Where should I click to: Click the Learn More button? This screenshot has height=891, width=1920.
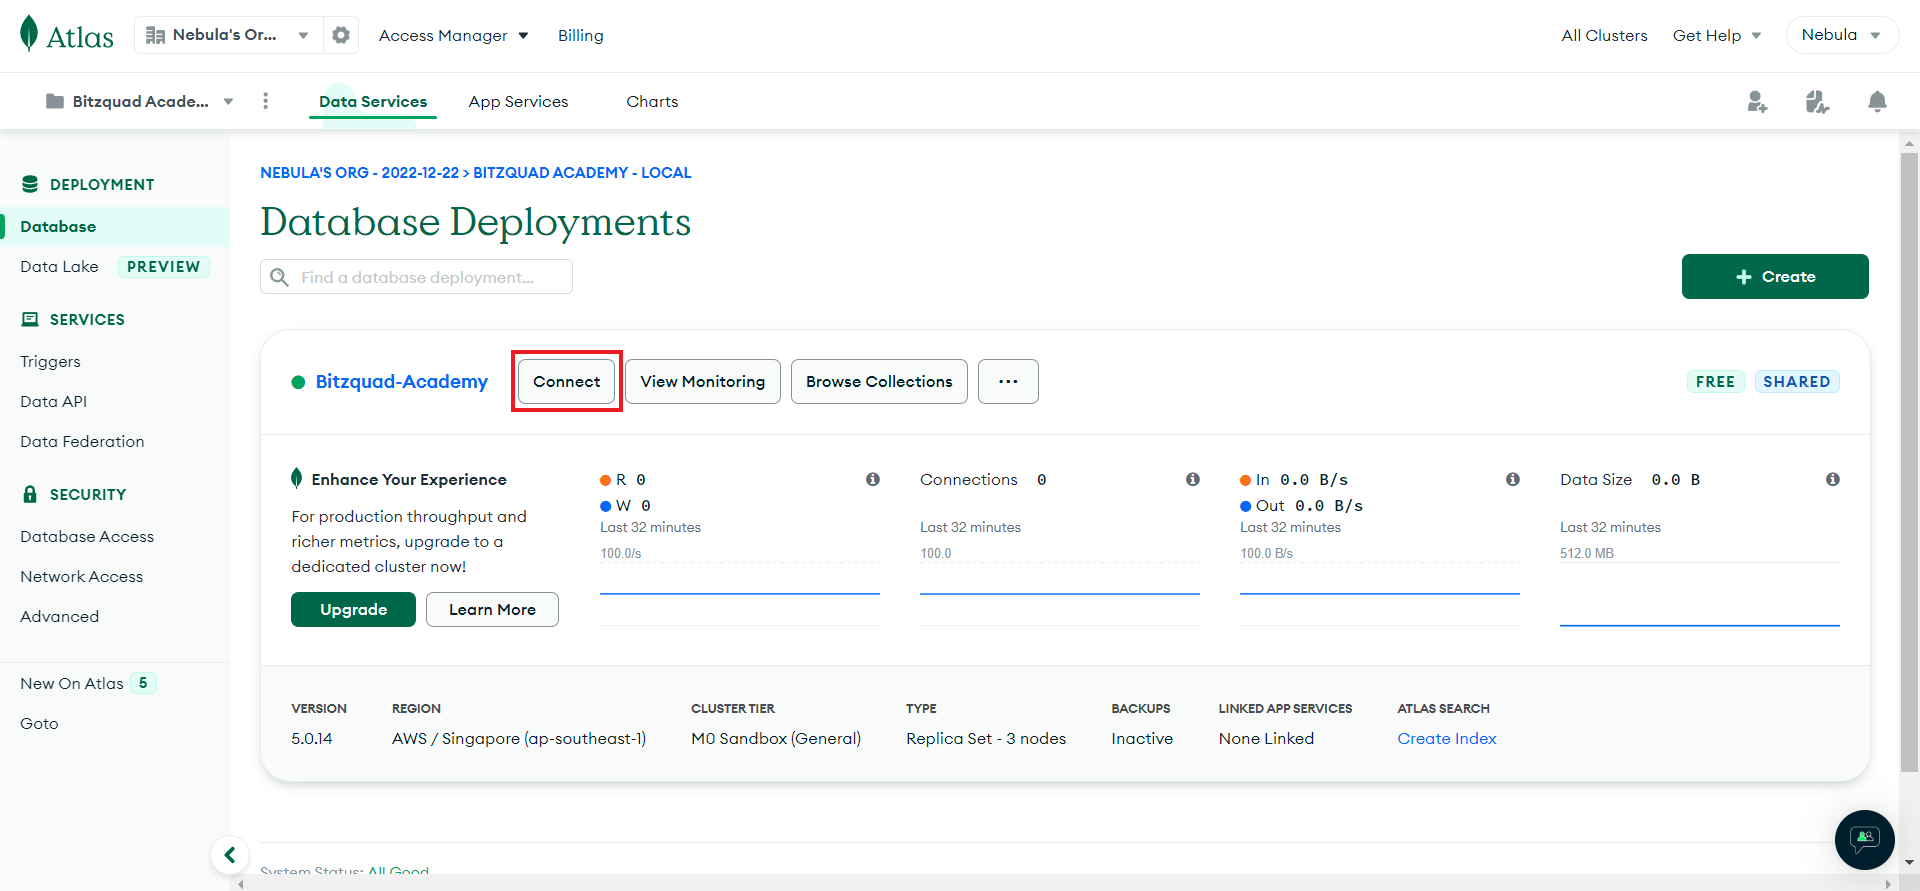(x=492, y=609)
